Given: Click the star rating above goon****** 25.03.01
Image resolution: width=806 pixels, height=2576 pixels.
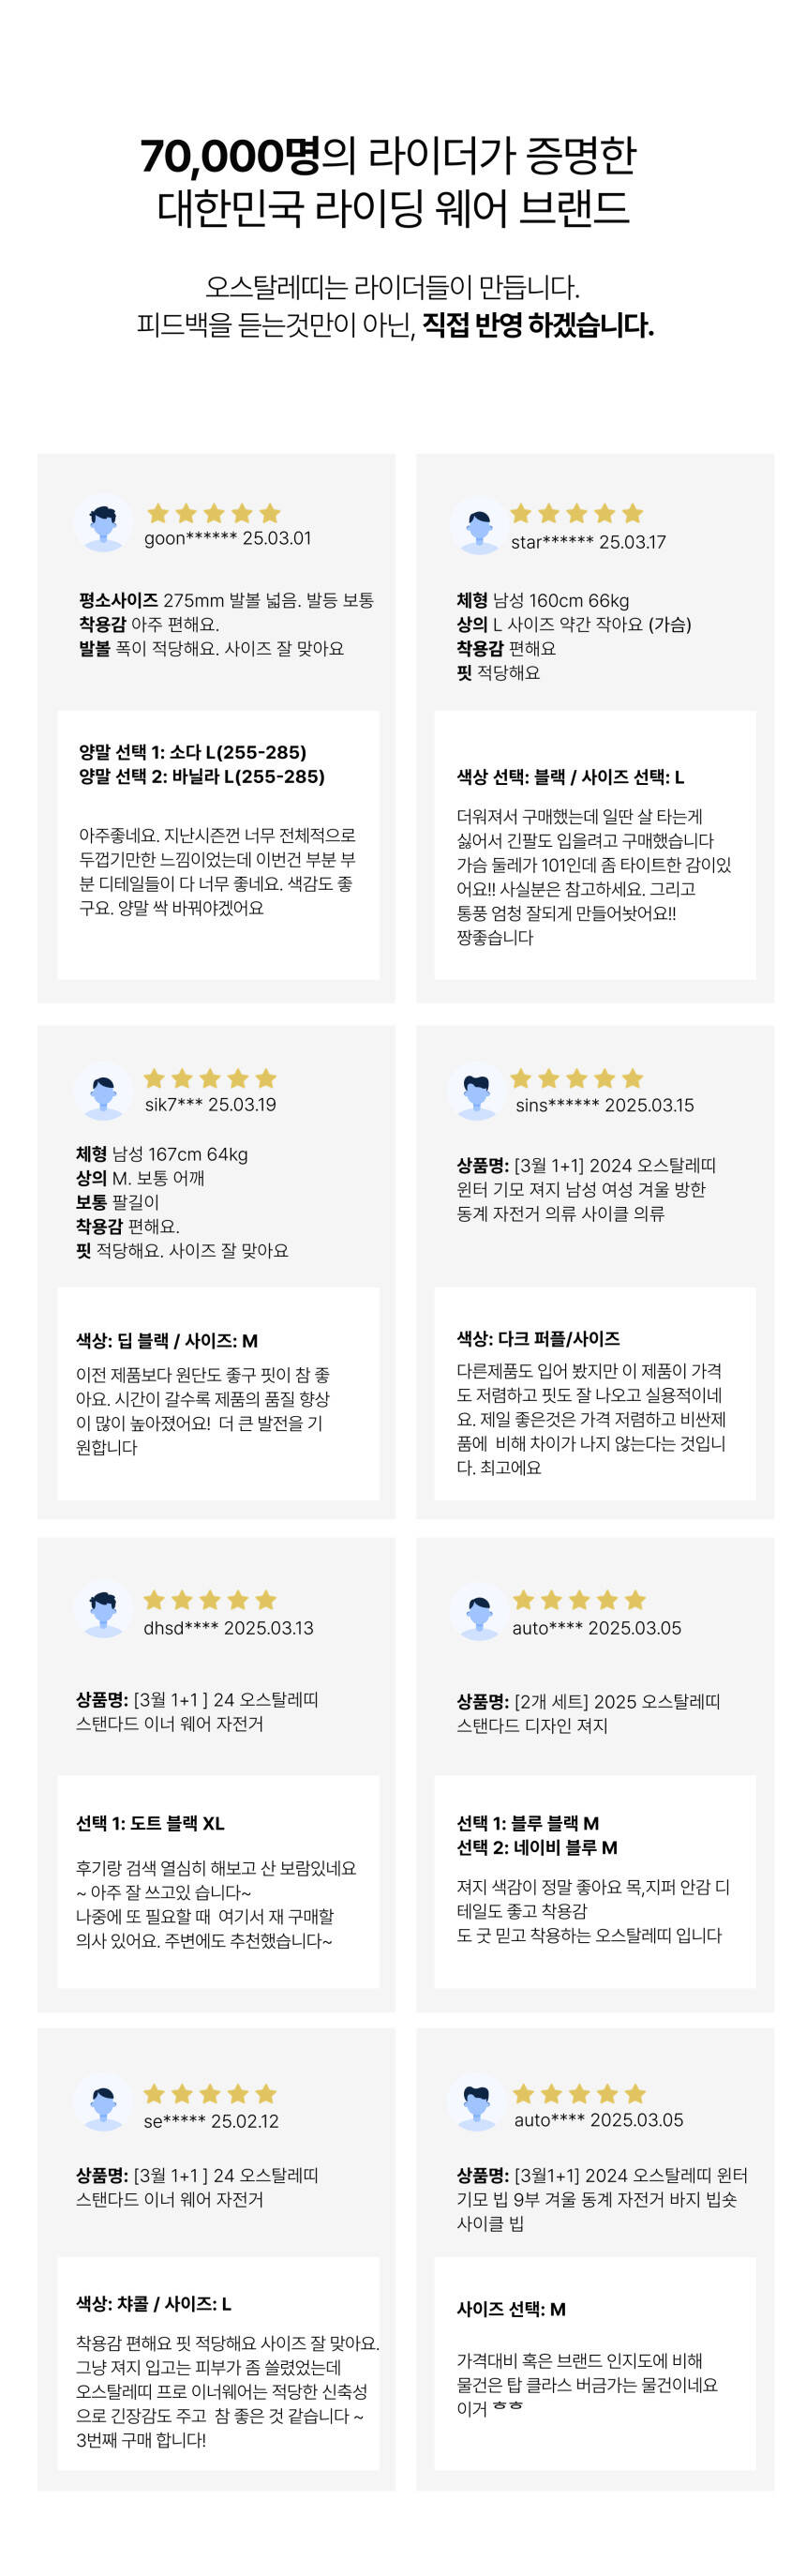Looking at the screenshot, I should tap(214, 514).
